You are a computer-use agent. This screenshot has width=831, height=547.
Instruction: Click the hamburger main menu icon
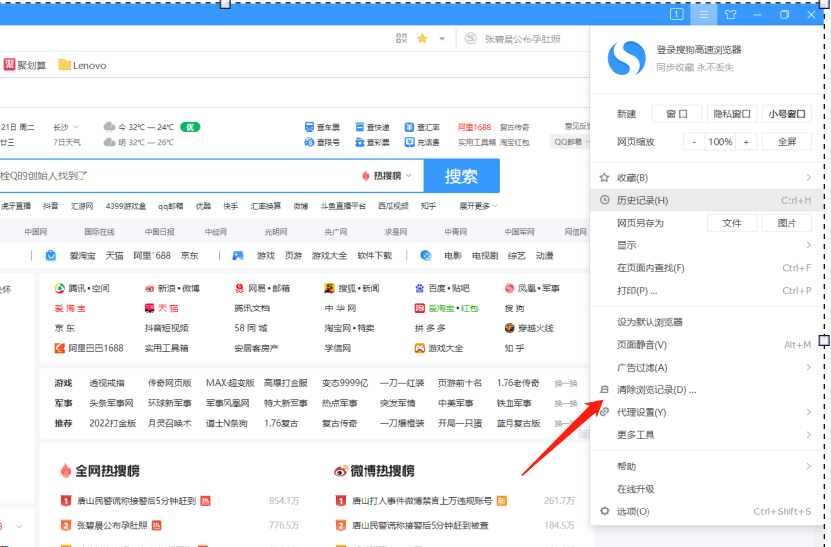click(704, 14)
